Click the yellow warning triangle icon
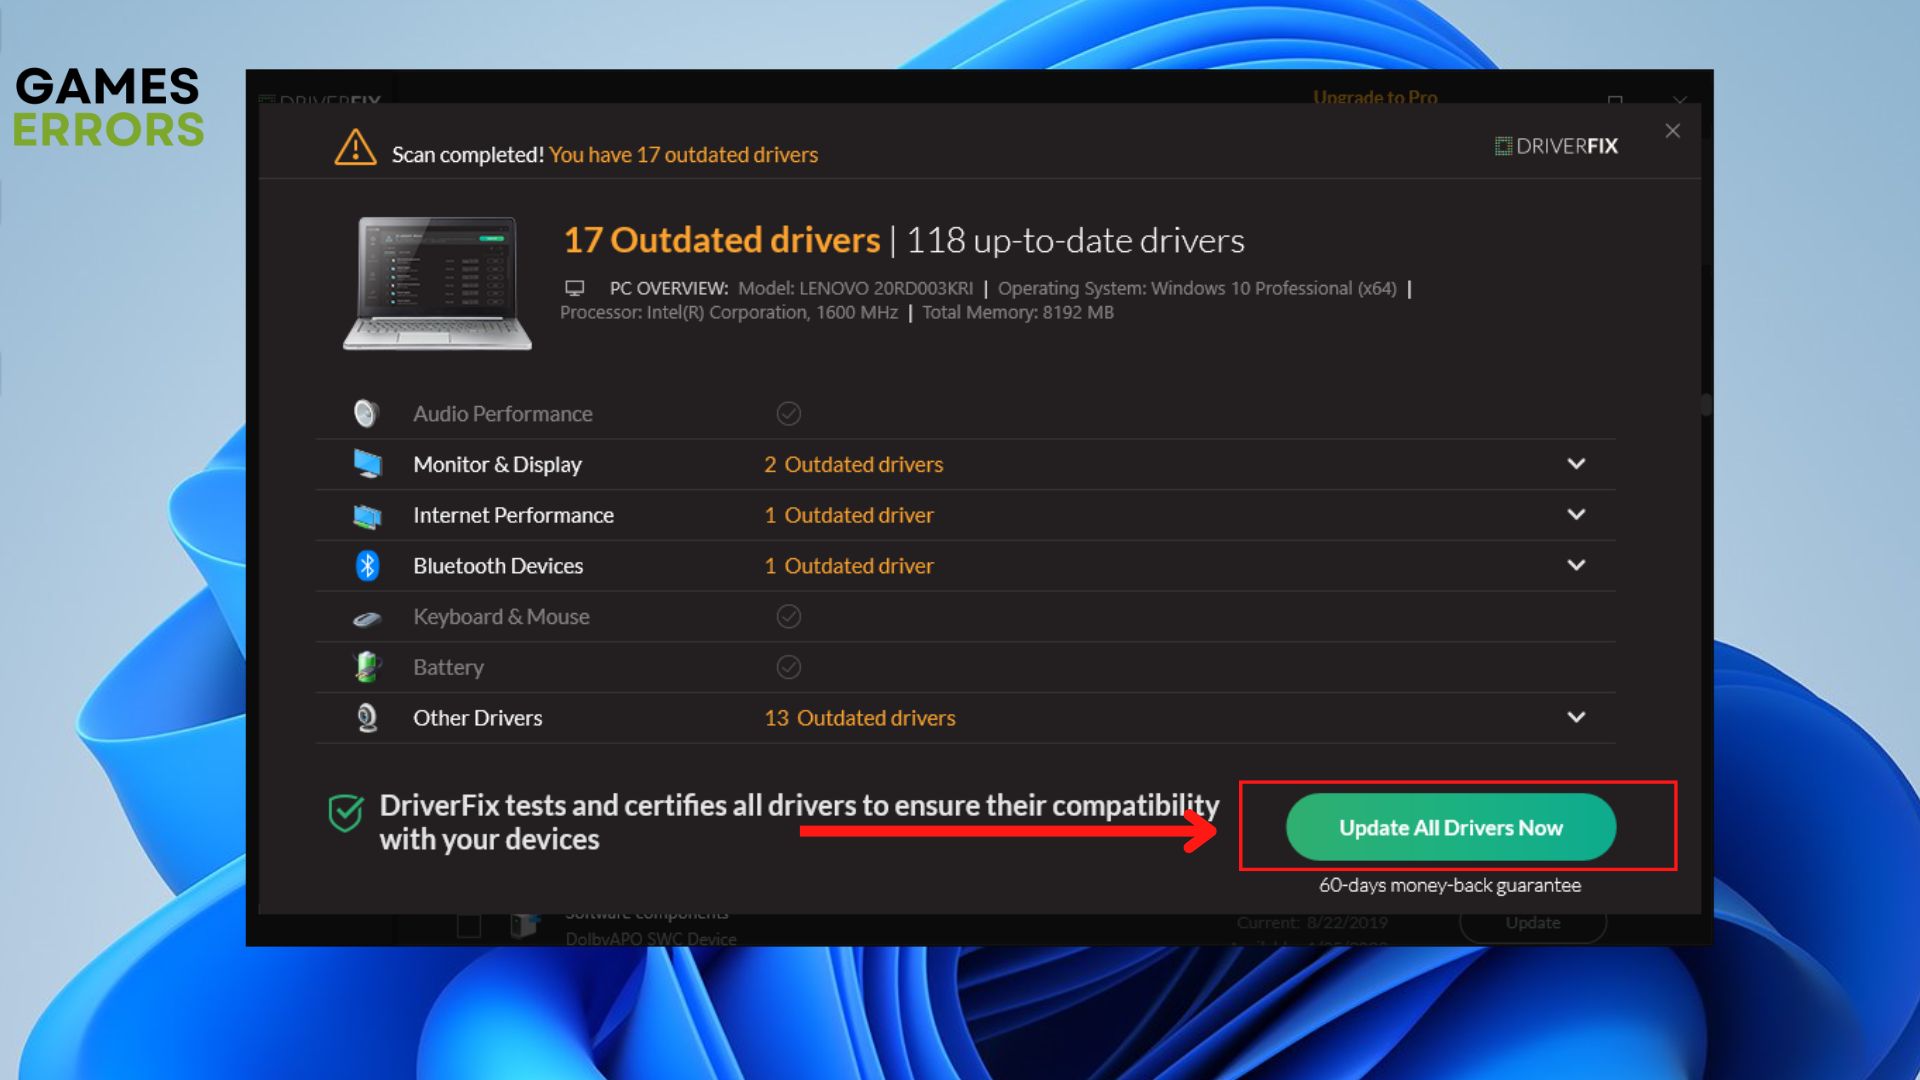This screenshot has height=1080, width=1920. point(355,149)
